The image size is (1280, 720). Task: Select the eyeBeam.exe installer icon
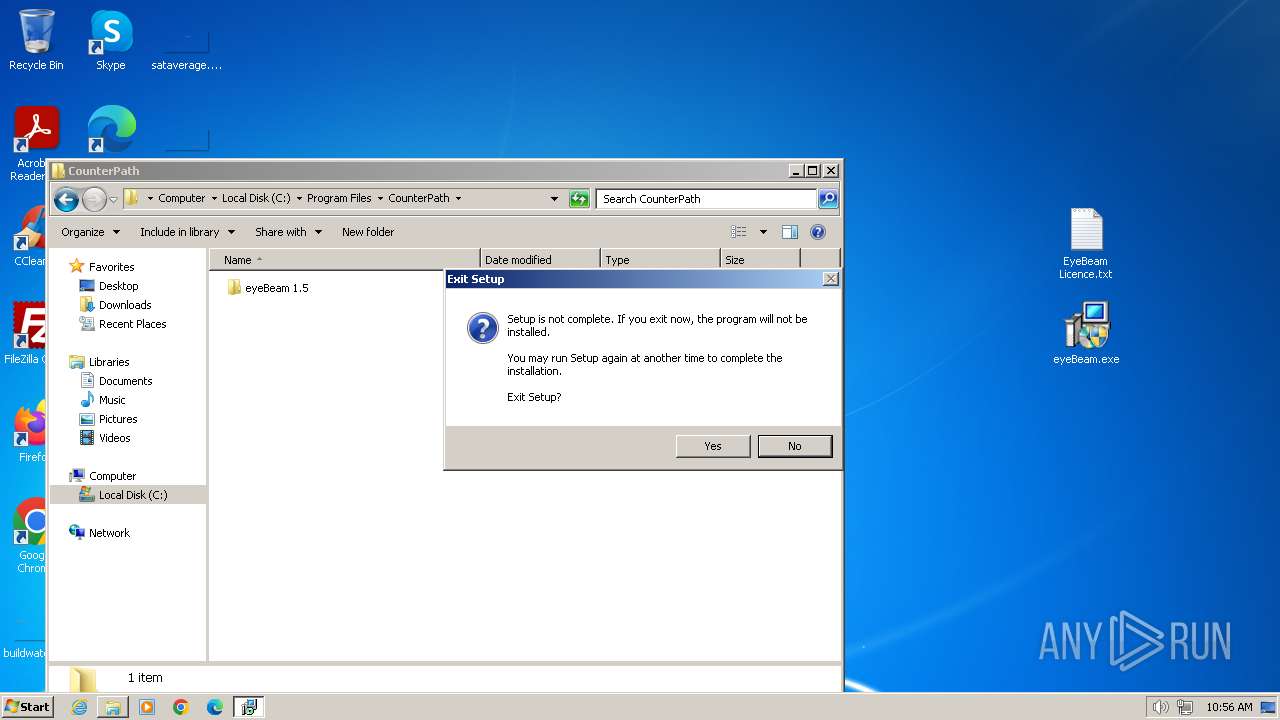coord(1086,335)
